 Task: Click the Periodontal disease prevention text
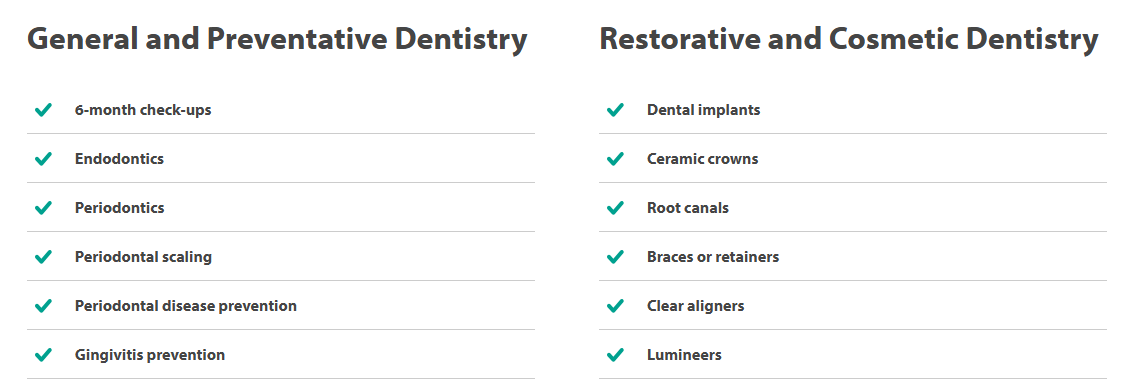coord(186,306)
